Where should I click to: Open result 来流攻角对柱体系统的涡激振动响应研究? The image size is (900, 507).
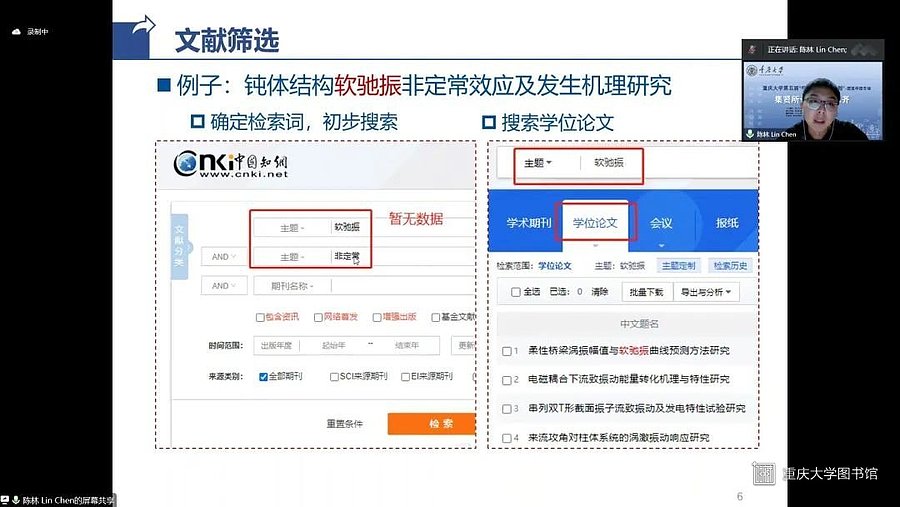(x=618, y=438)
